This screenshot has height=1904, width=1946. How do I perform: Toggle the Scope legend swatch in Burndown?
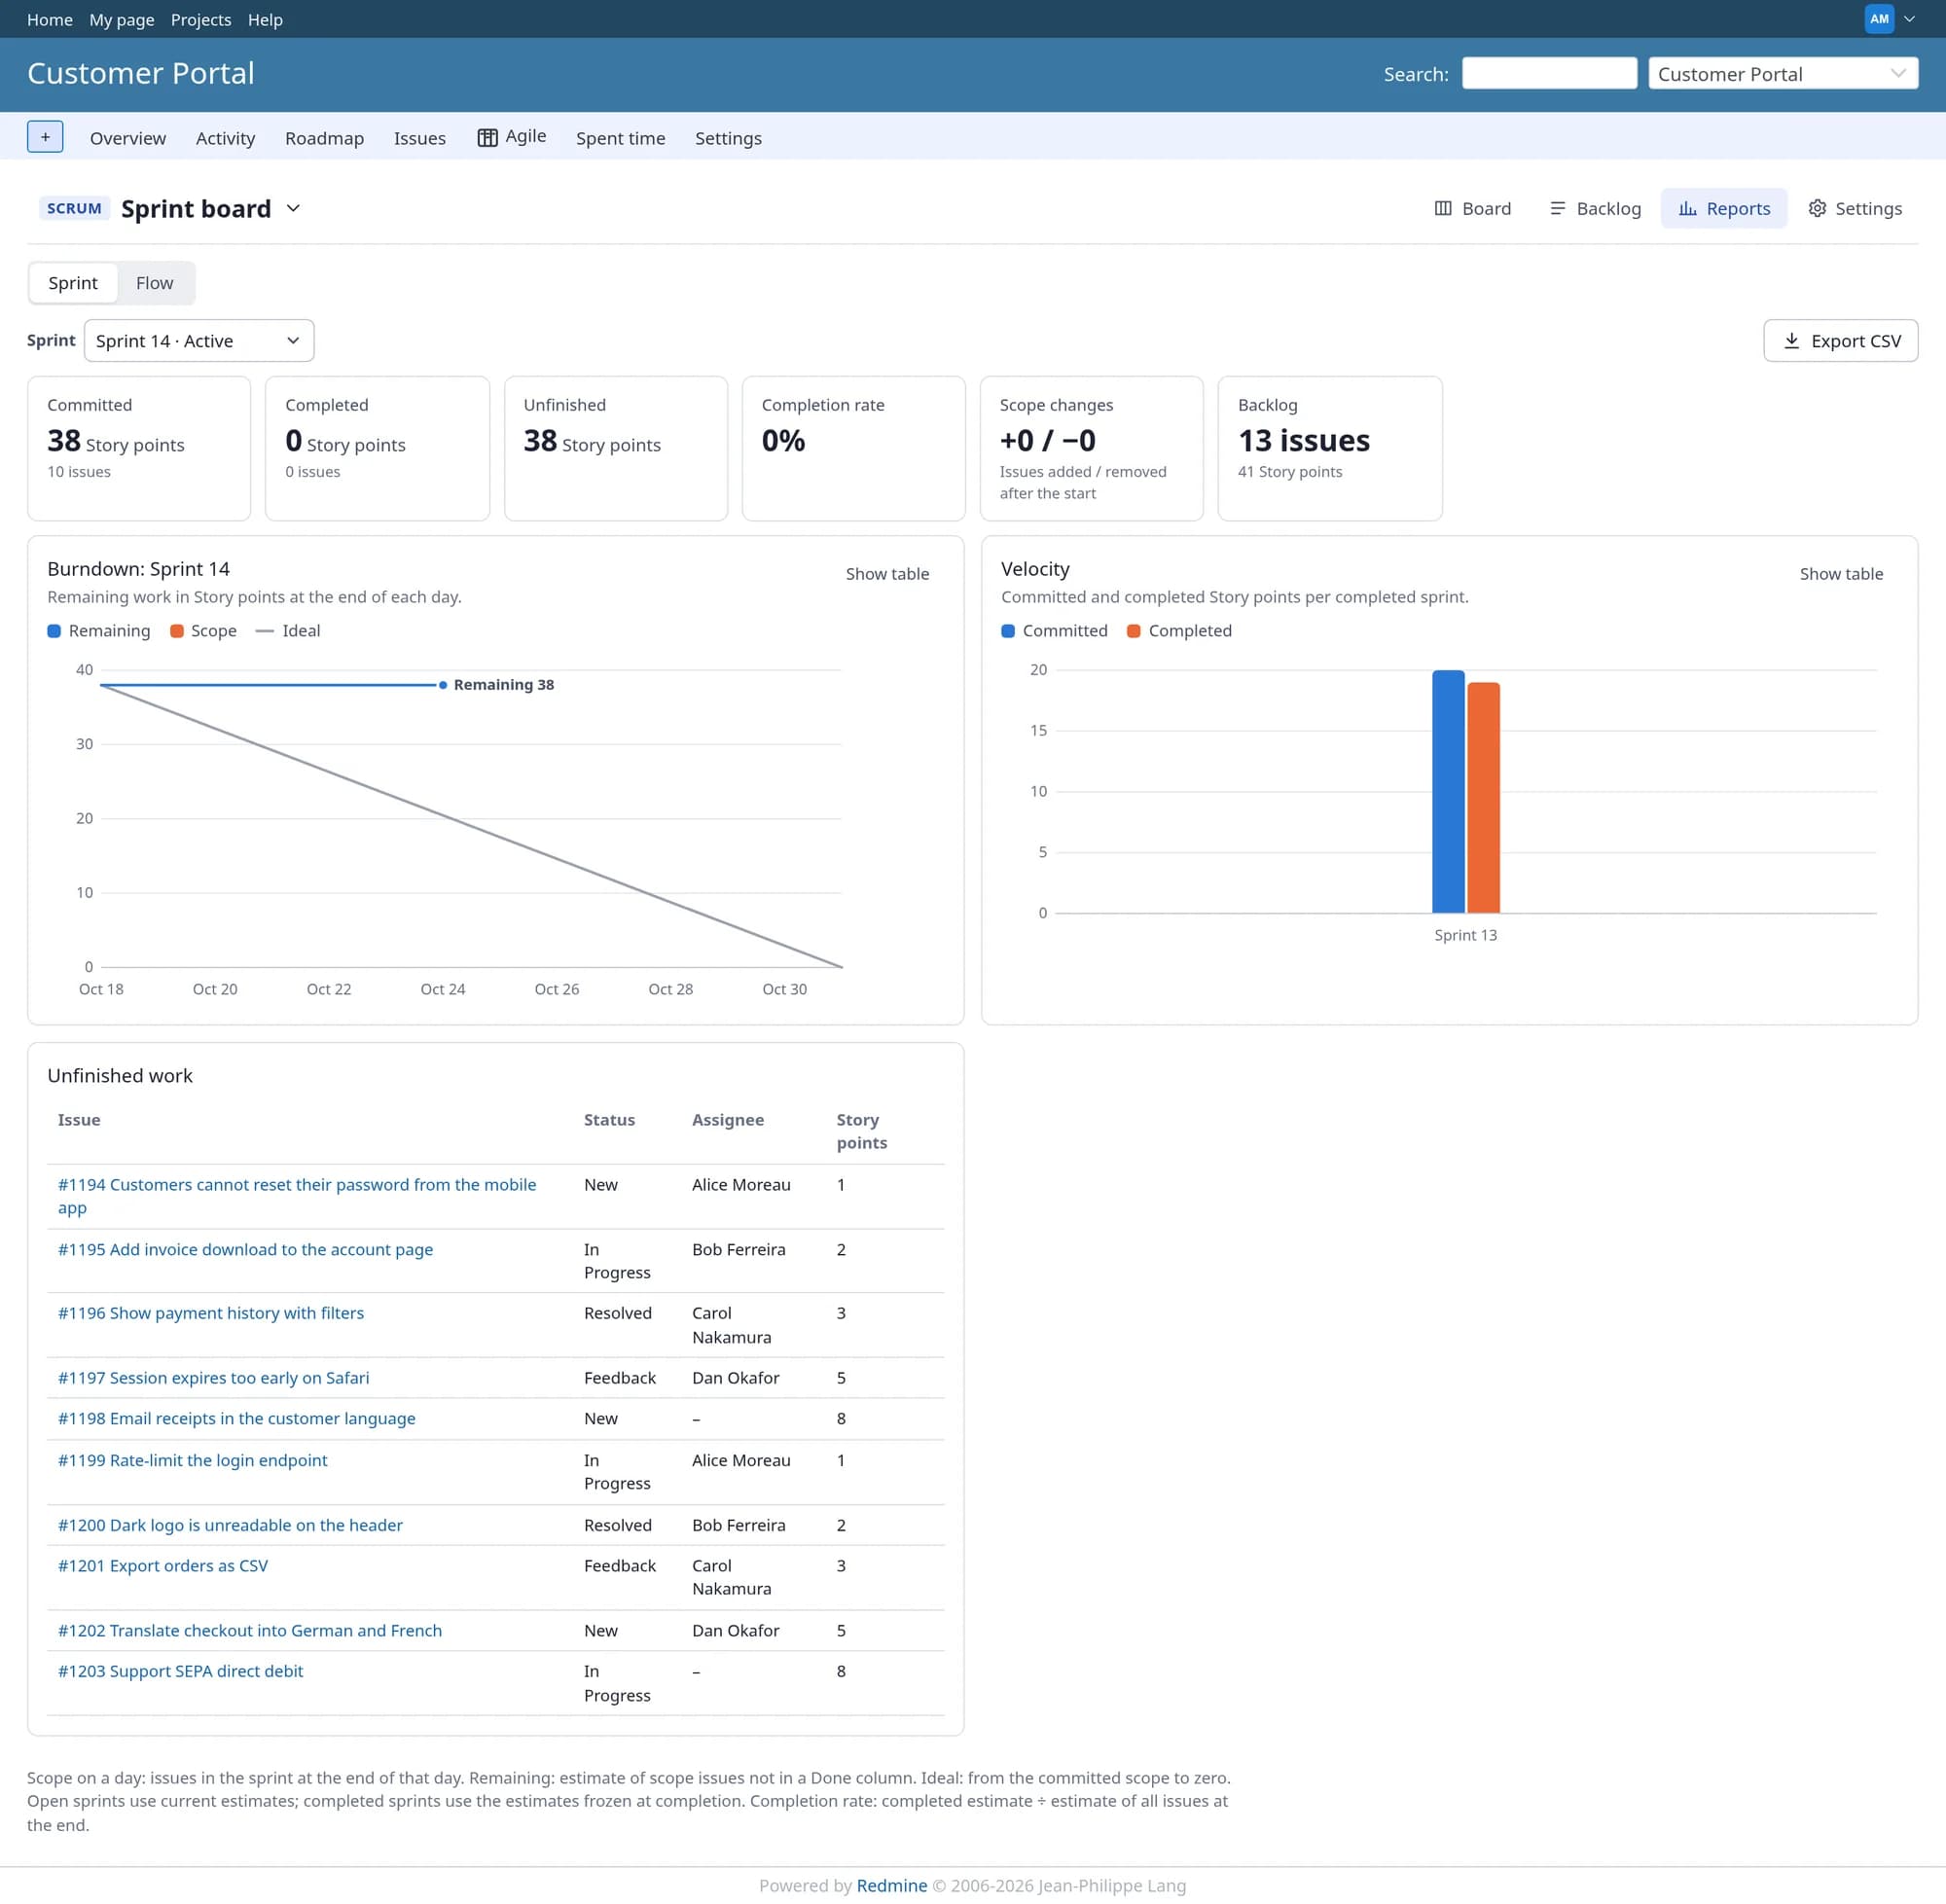[177, 631]
